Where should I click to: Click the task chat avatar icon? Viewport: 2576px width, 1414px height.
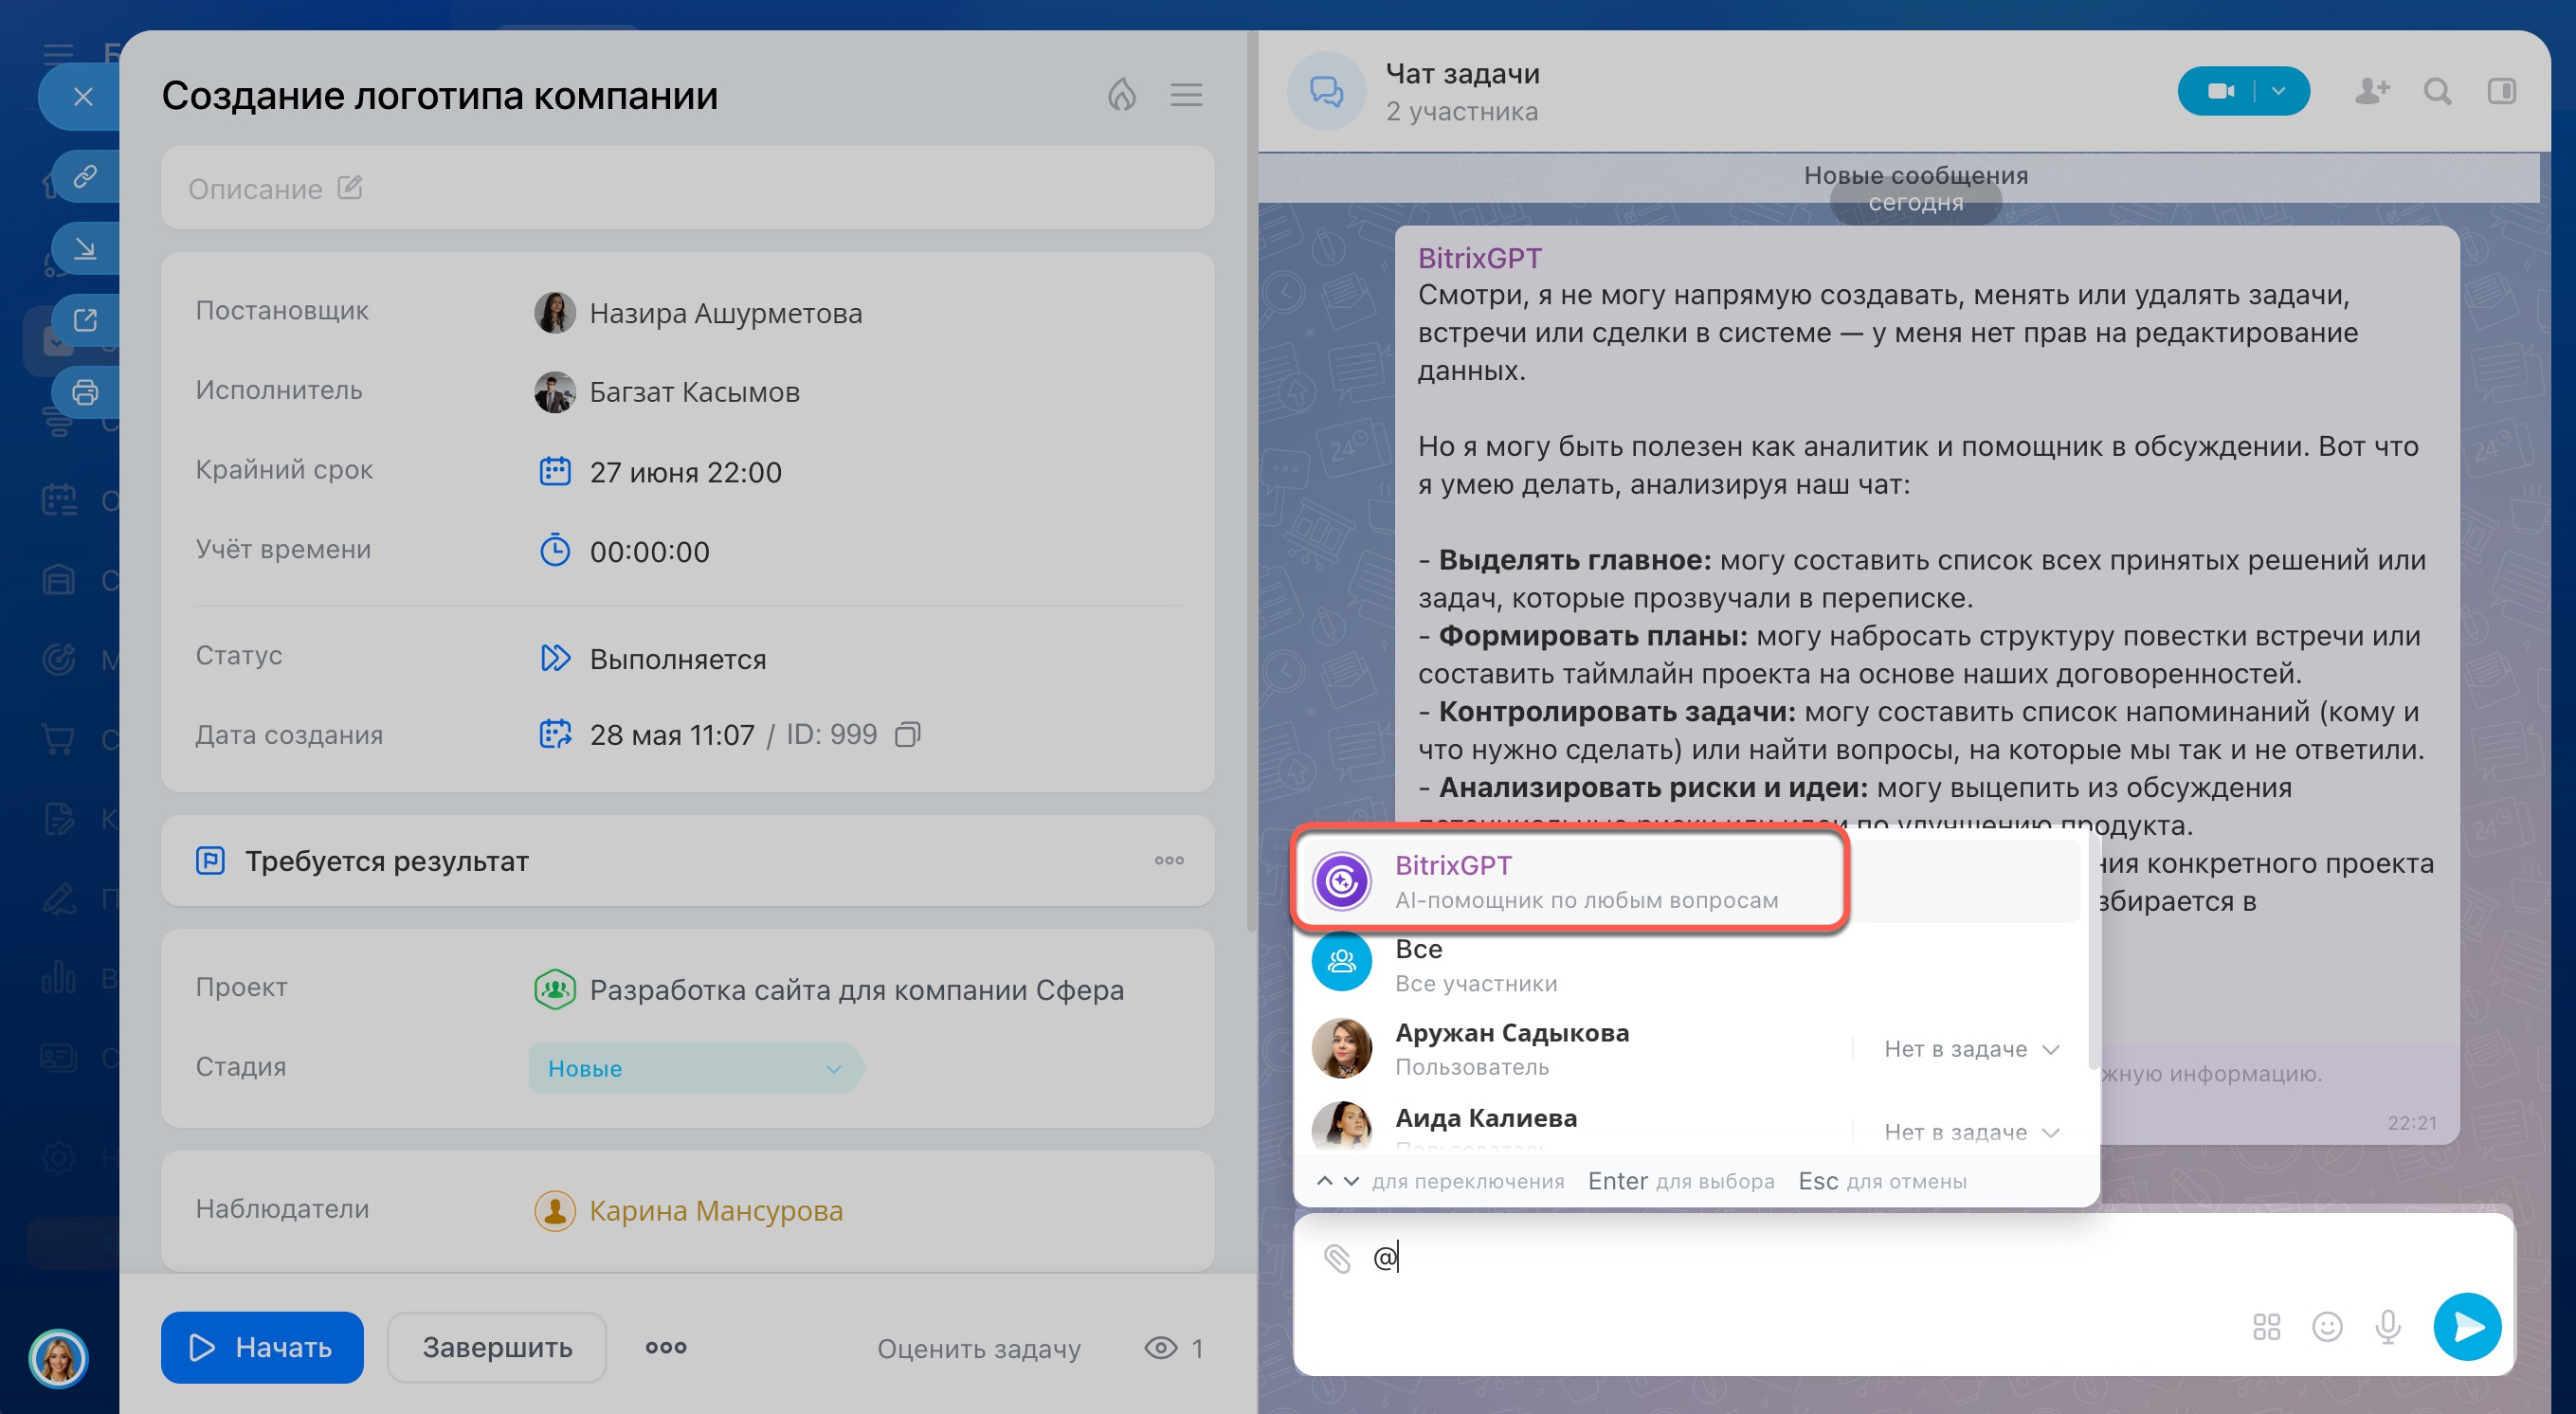1326,92
